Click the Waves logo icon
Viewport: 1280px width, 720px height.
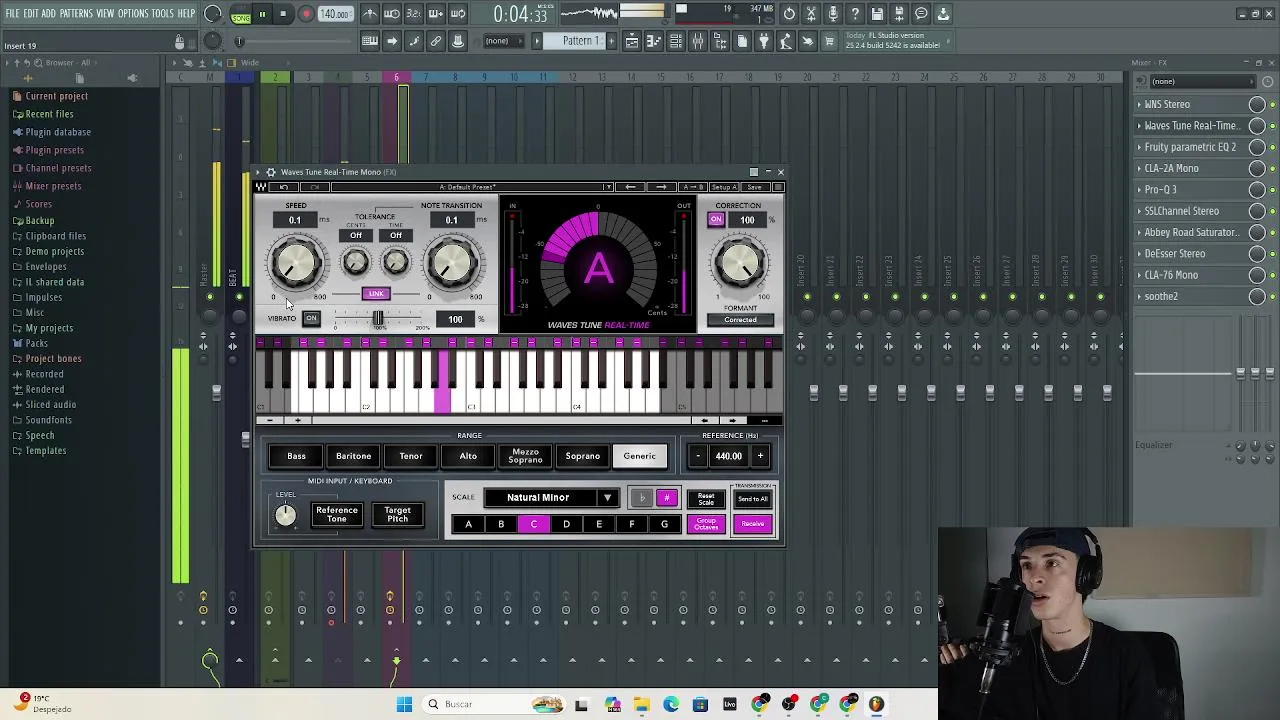pos(261,187)
